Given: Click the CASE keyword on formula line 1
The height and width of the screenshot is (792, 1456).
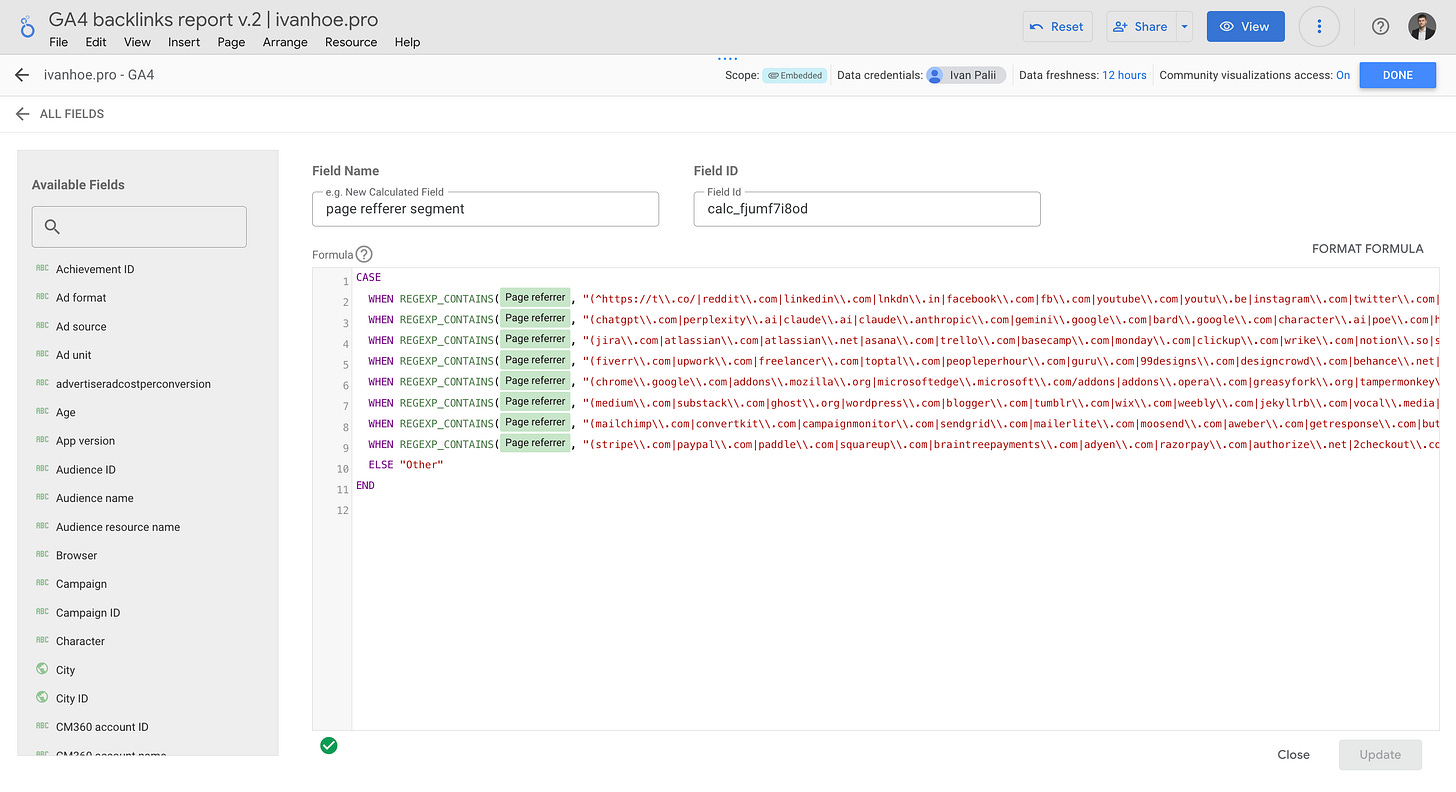Looking at the screenshot, I should click(368, 277).
